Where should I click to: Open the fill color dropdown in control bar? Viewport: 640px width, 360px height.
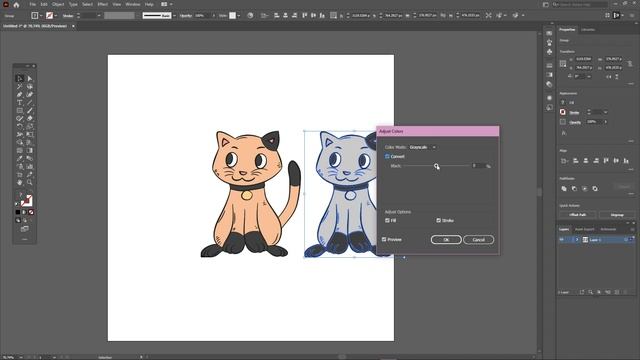point(41,16)
